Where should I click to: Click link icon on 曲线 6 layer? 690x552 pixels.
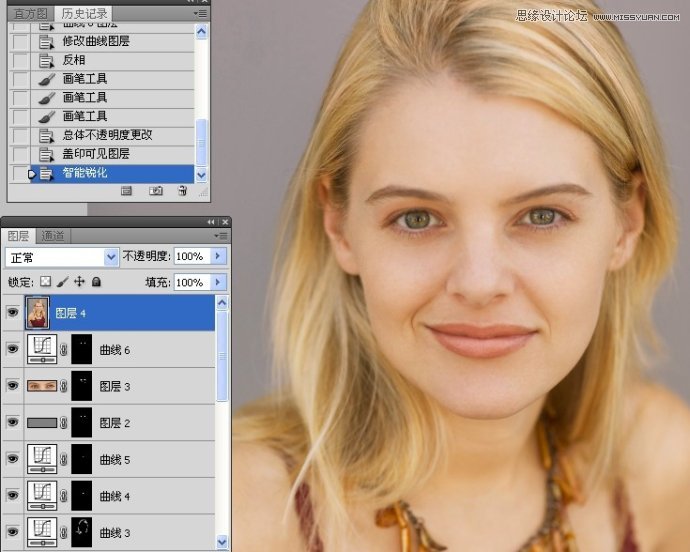tap(64, 350)
